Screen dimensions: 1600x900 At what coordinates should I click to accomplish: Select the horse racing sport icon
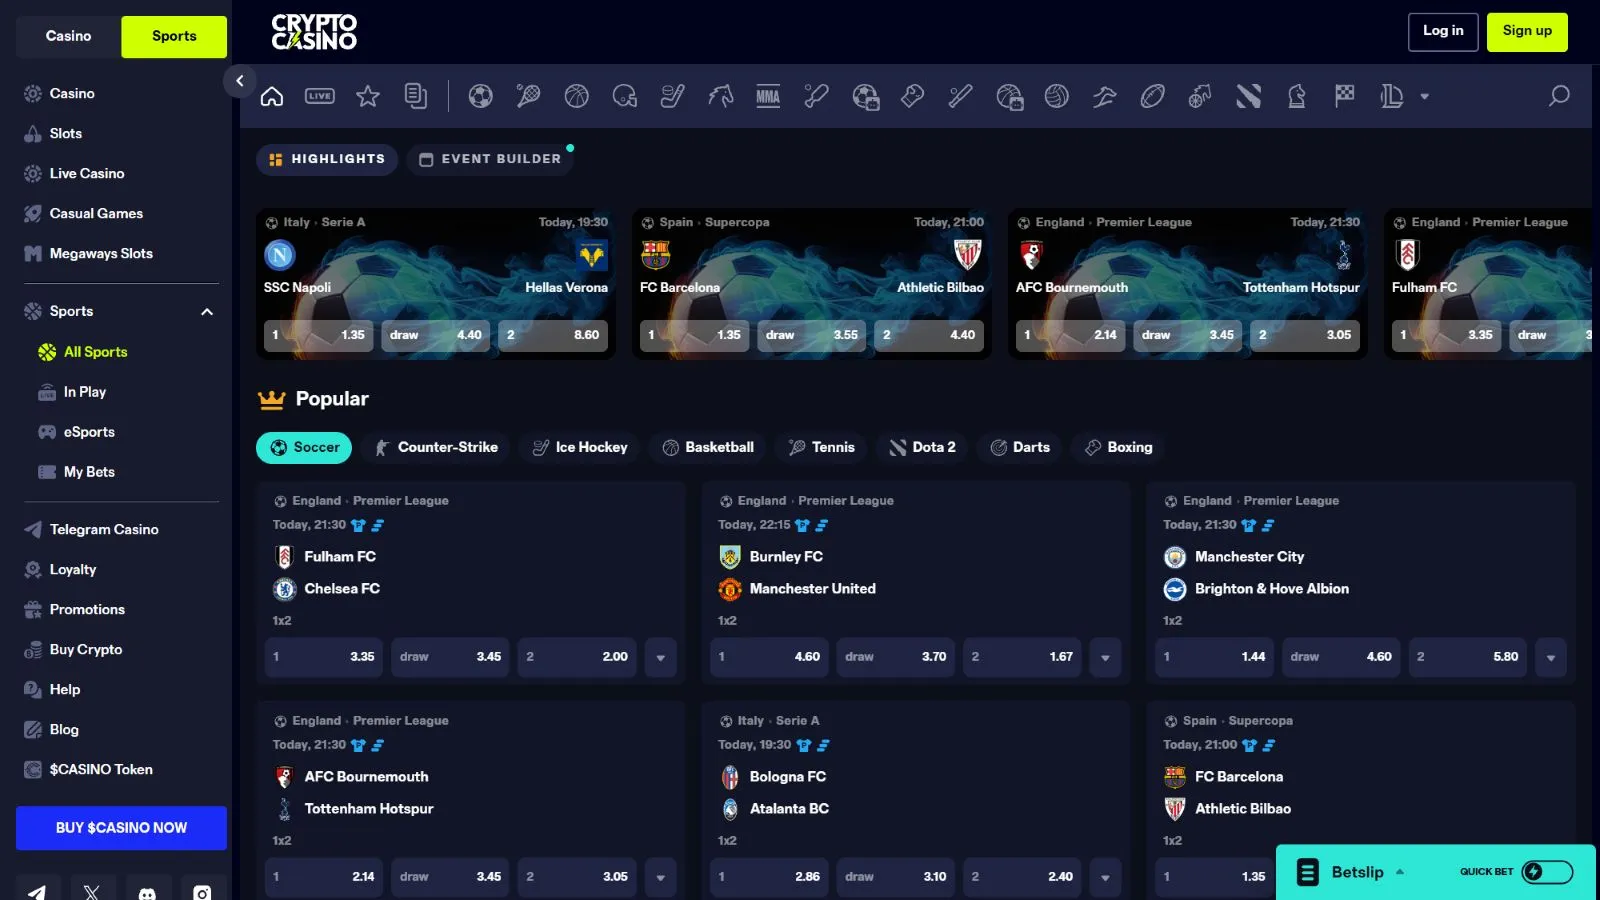coord(720,96)
